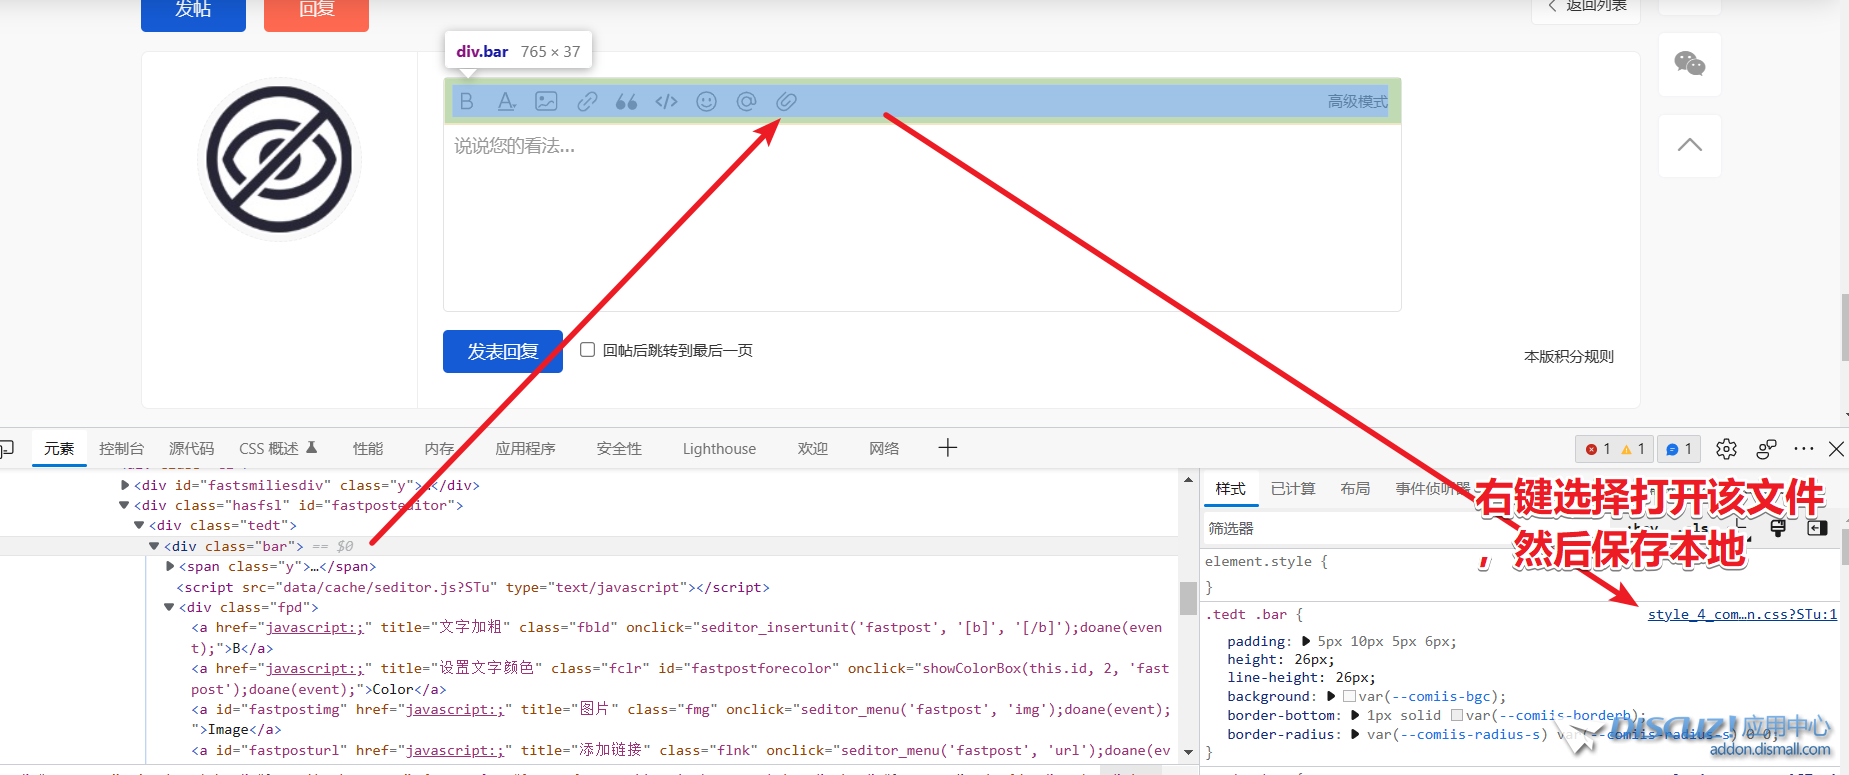
Task: Click the 发表回复 submit button
Action: (502, 352)
